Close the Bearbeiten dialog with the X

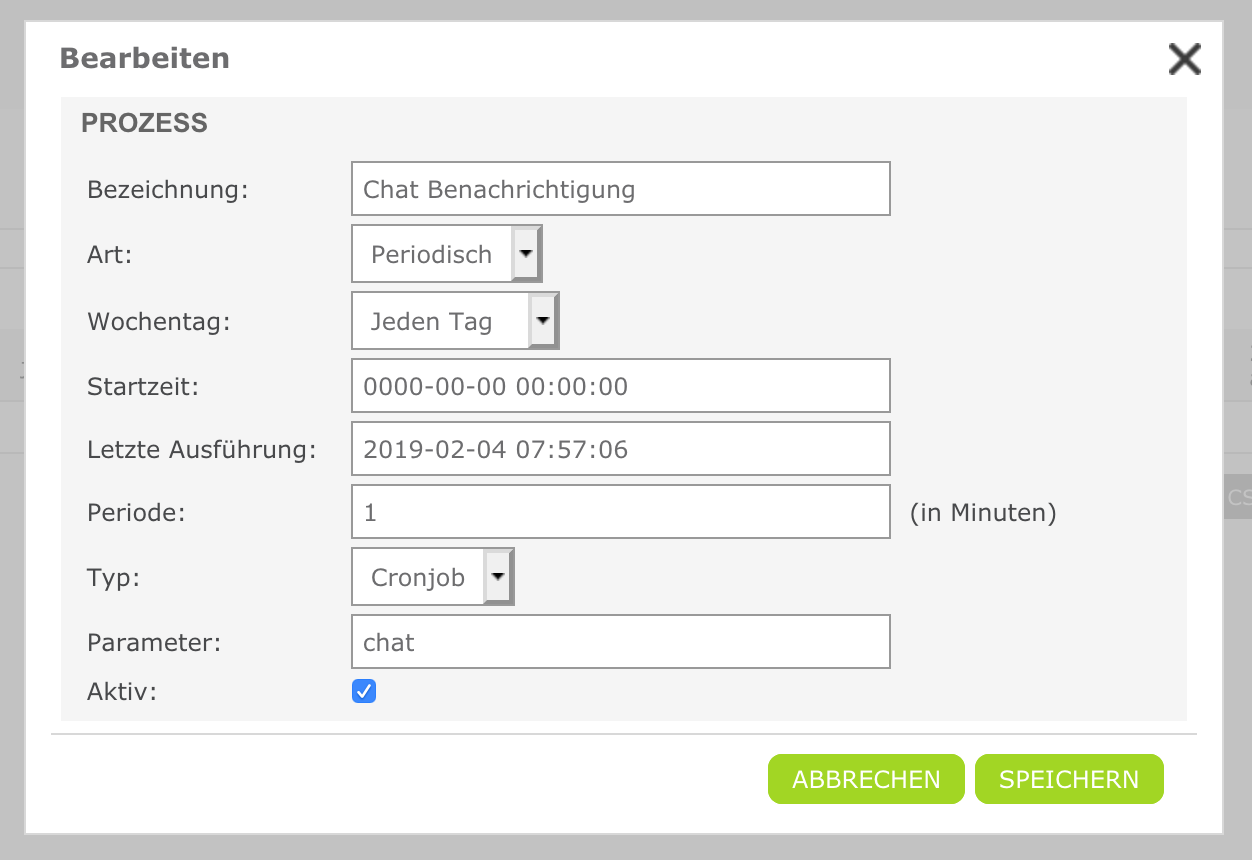1184,60
